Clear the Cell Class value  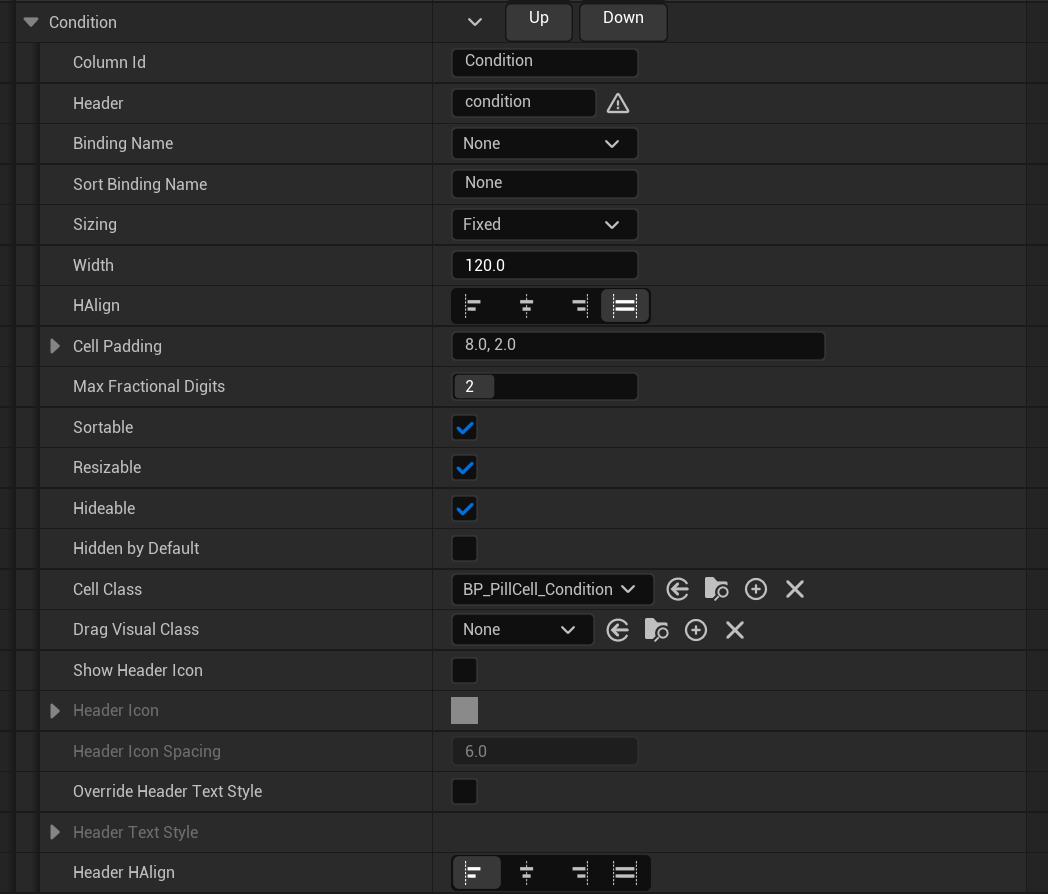(795, 589)
